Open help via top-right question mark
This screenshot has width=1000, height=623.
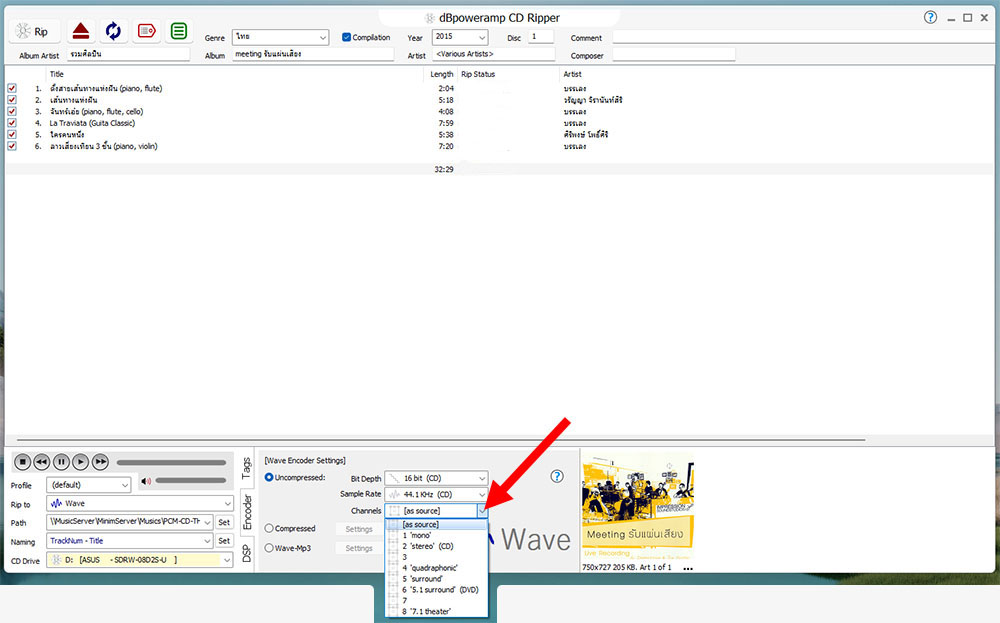pos(930,17)
